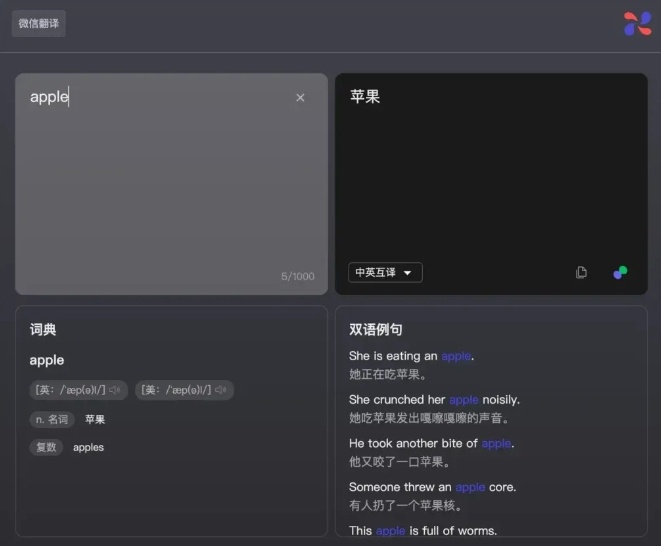Click the plural form apples

point(89,447)
